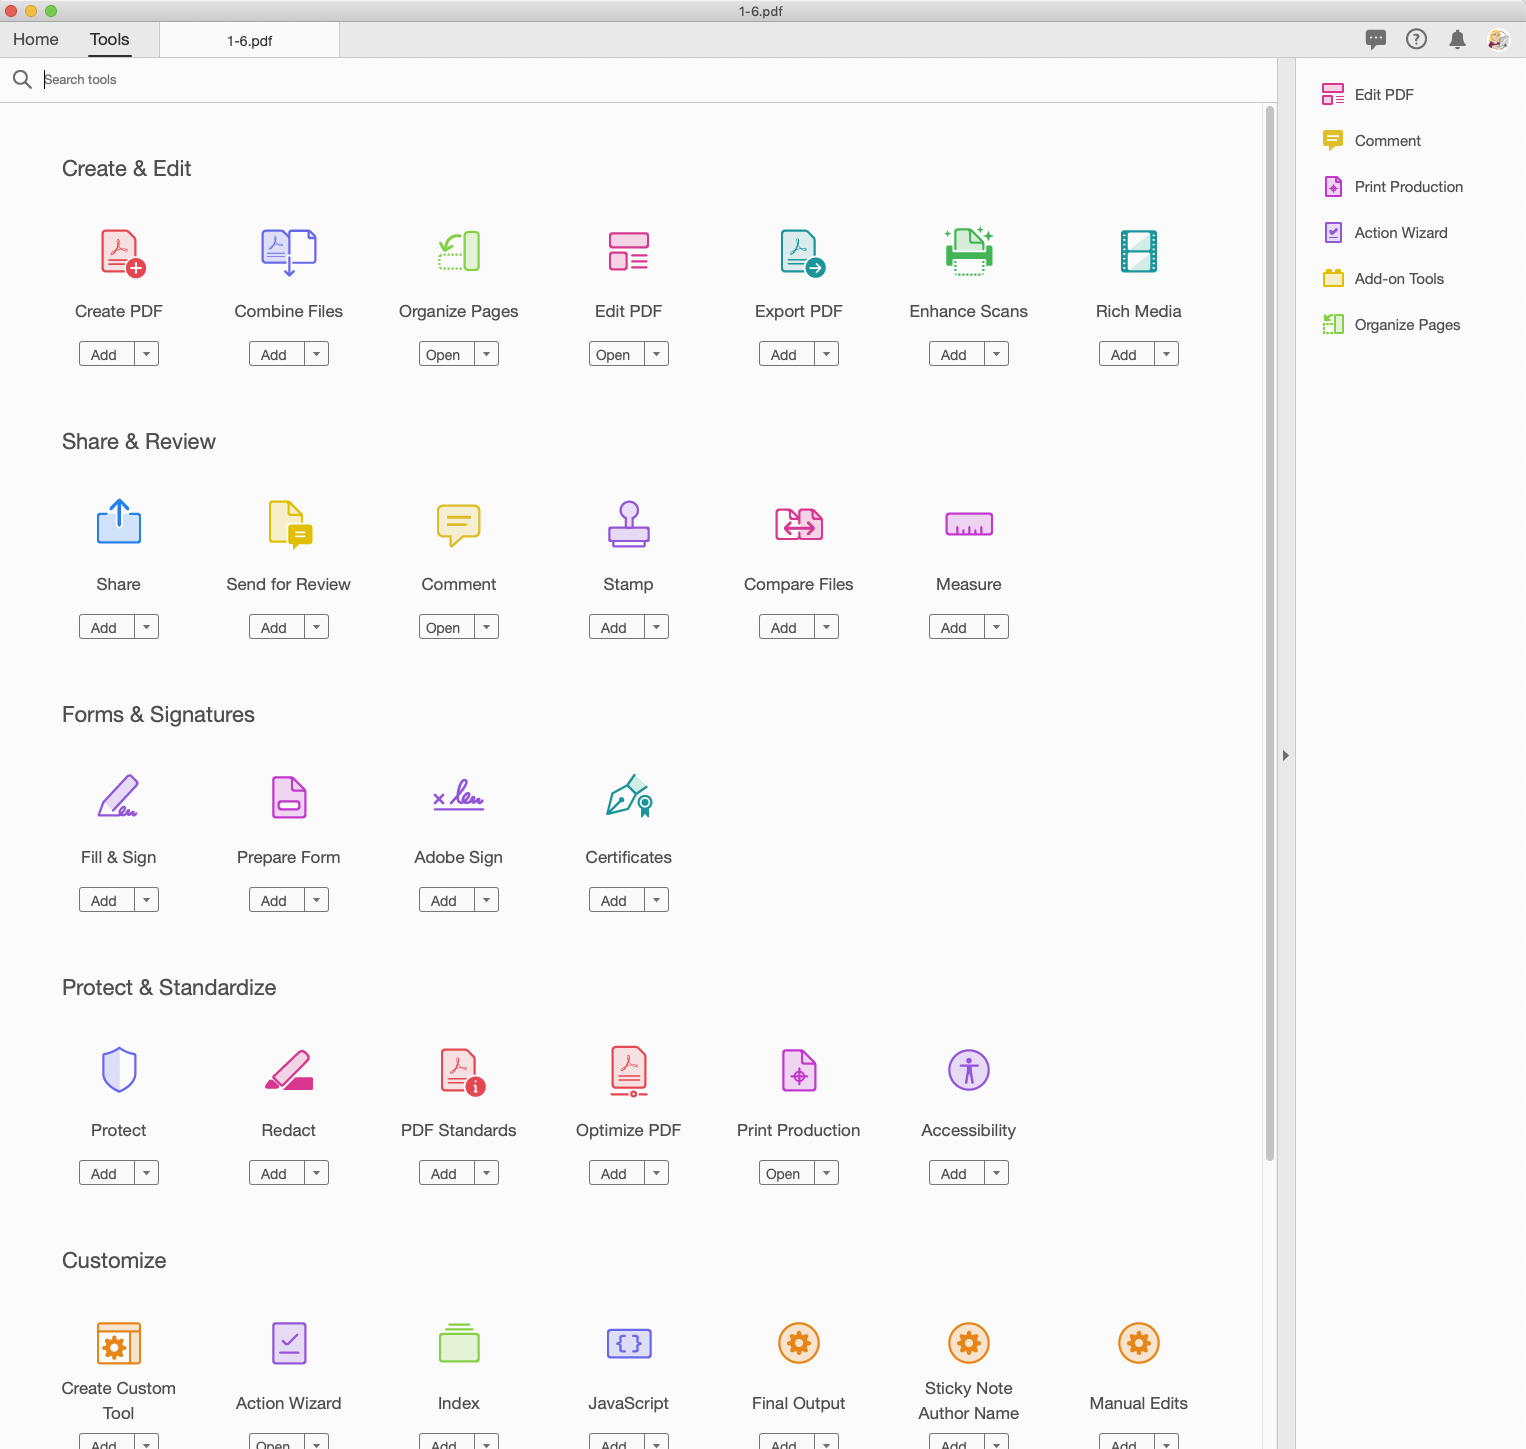Open the Print Production Open dropdown arrow
Screen dimensions: 1526x1449
(x=826, y=1173)
